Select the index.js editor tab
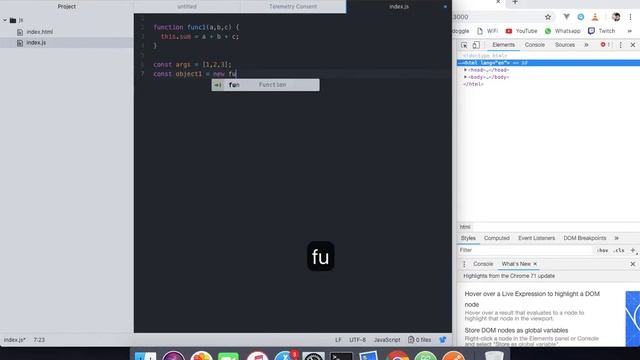The width and height of the screenshot is (640, 360). click(399, 7)
